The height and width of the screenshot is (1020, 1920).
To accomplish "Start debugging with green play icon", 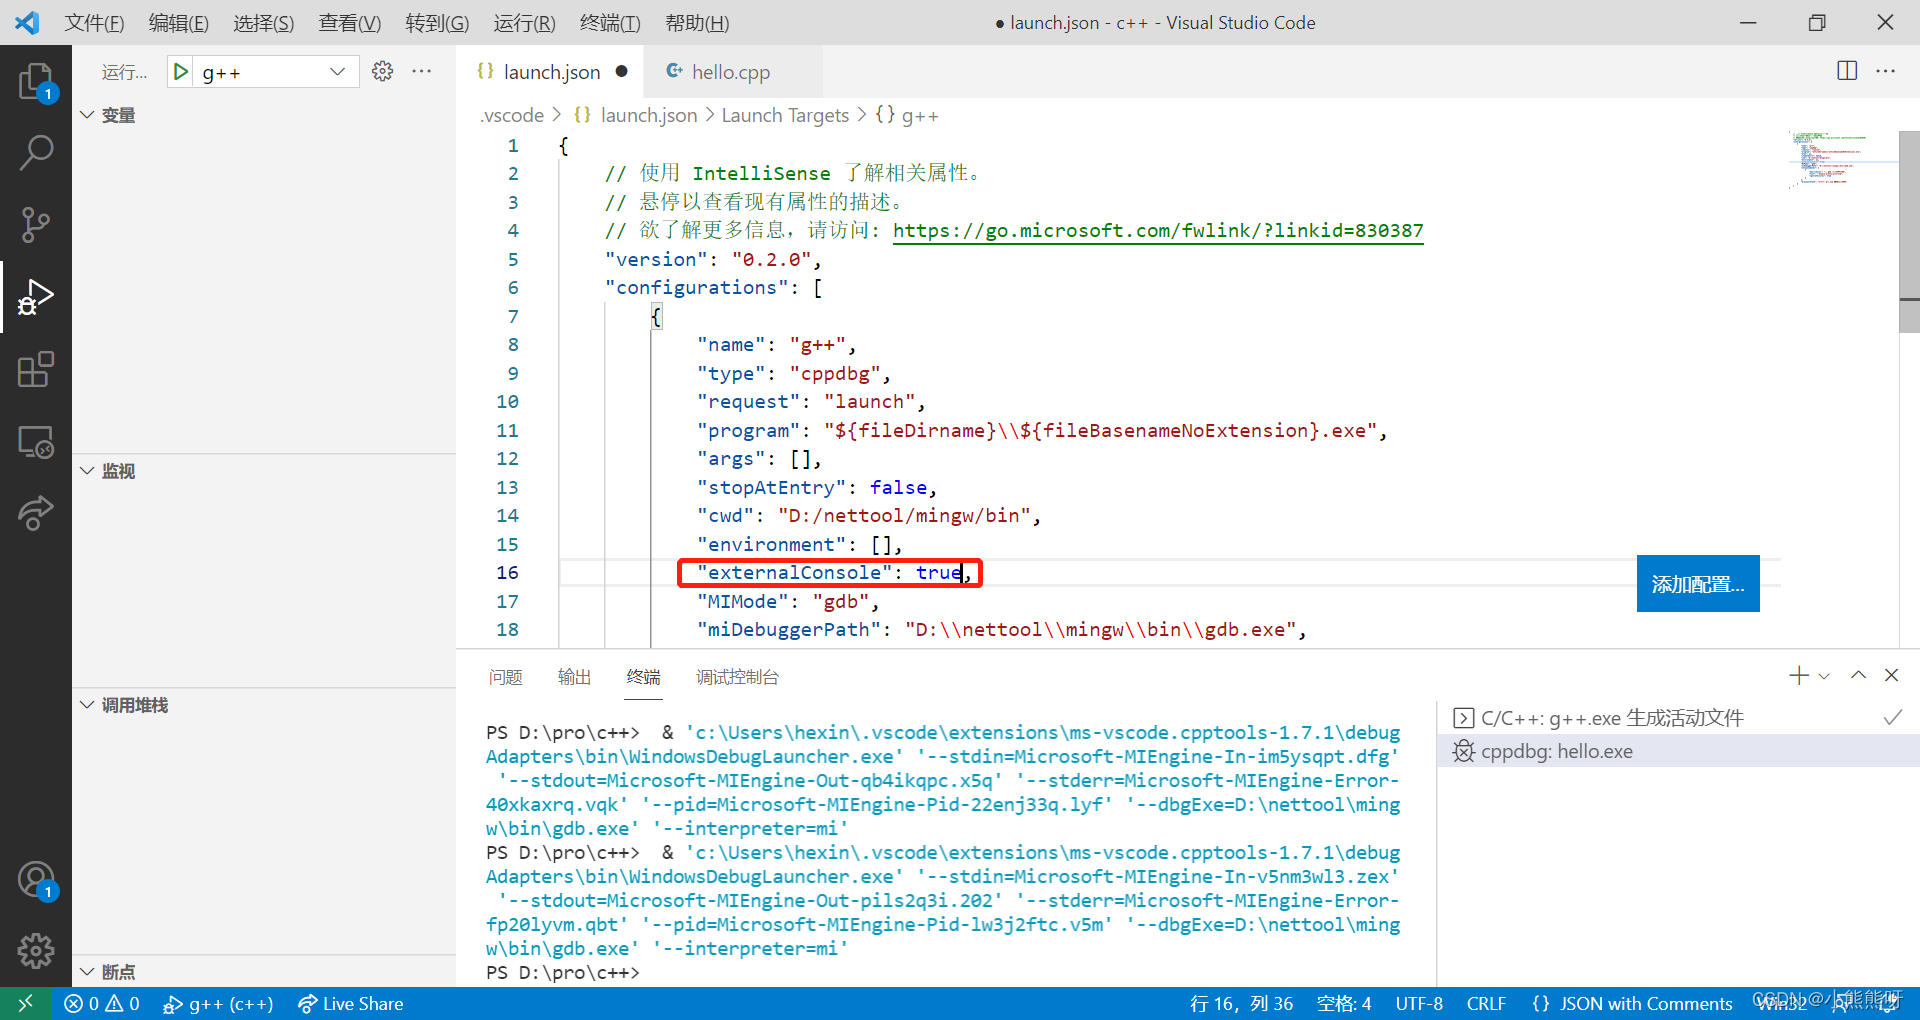I will tap(181, 72).
